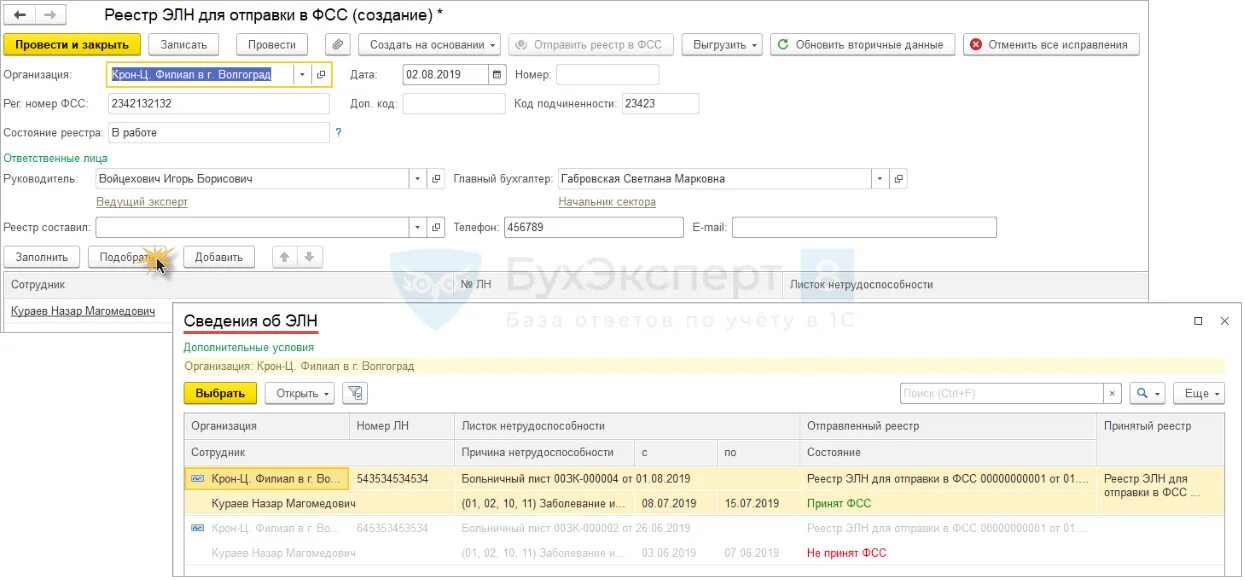Open the Еще menu in the dialog
This screenshot has width=1245, height=580.
[x=1198, y=394]
